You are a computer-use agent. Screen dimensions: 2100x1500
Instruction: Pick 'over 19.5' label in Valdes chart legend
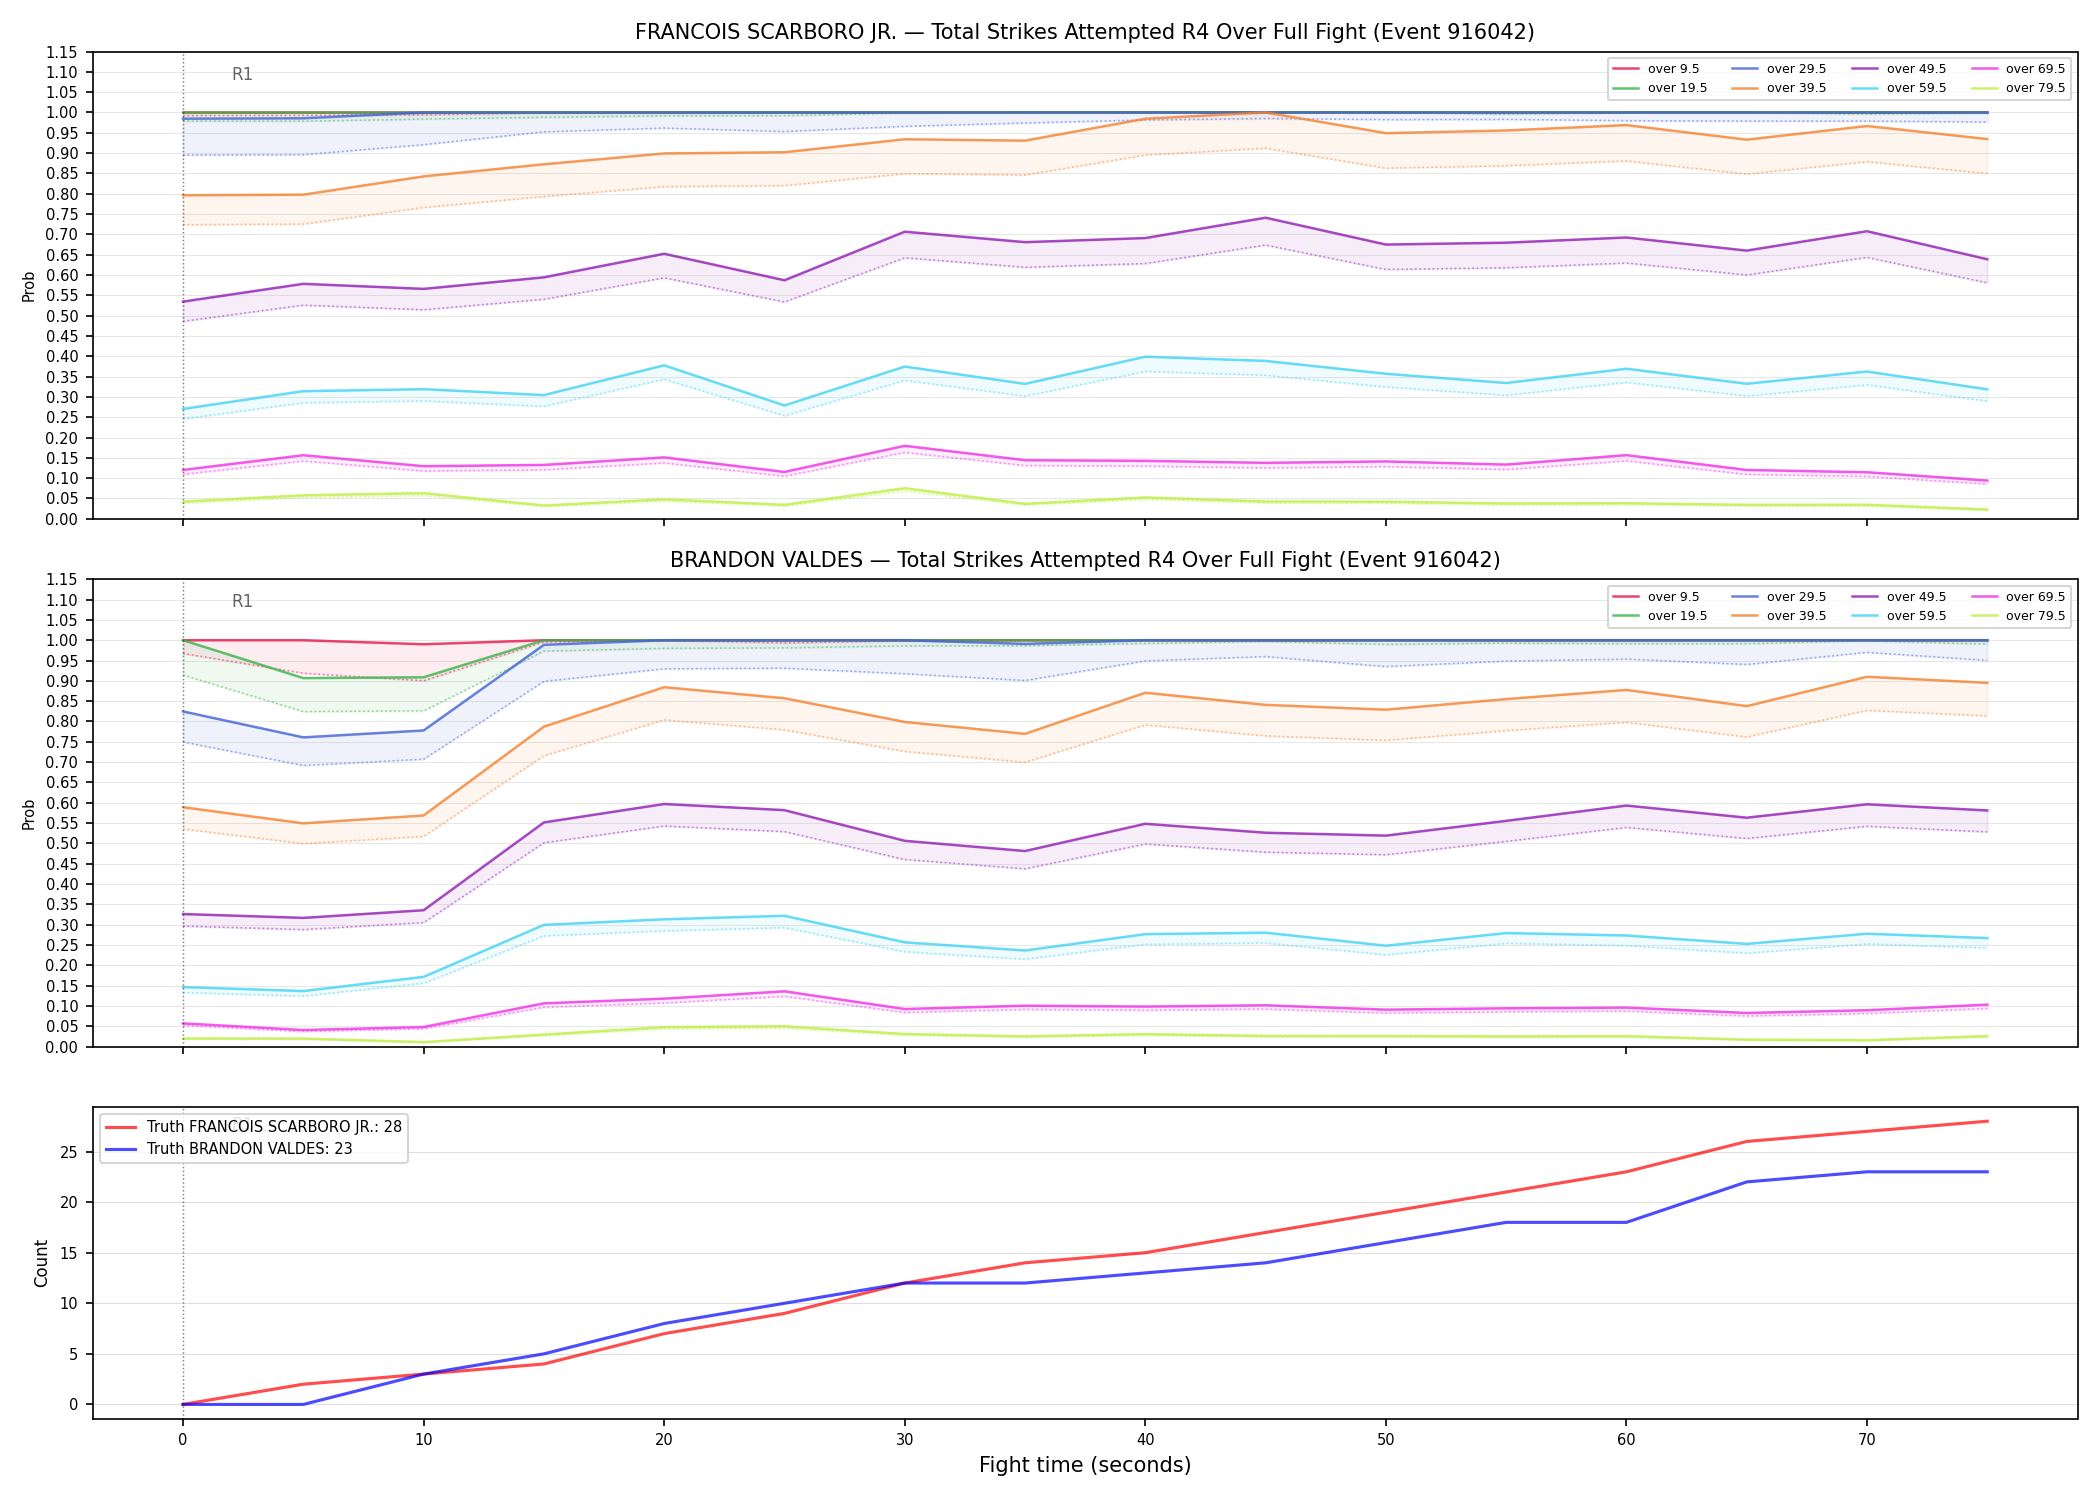click(1677, 616)
